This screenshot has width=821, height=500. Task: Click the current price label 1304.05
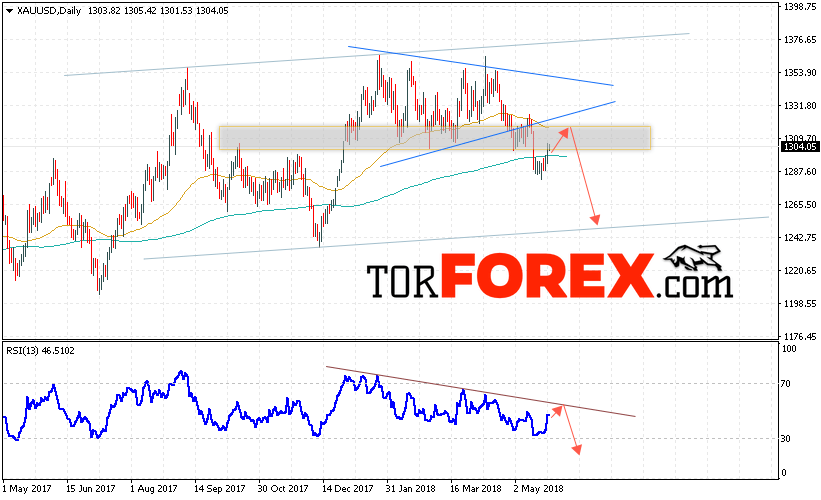[800, 147]
